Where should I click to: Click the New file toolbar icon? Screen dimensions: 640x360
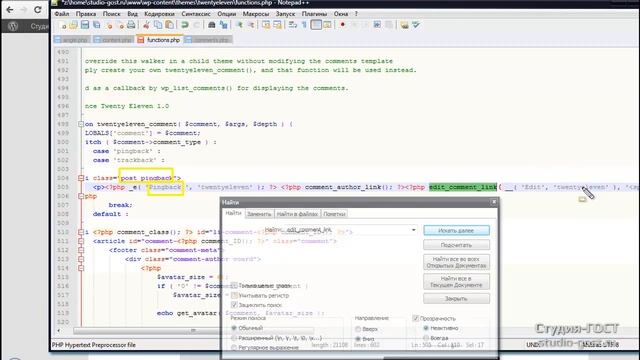[x=62, y=25]
